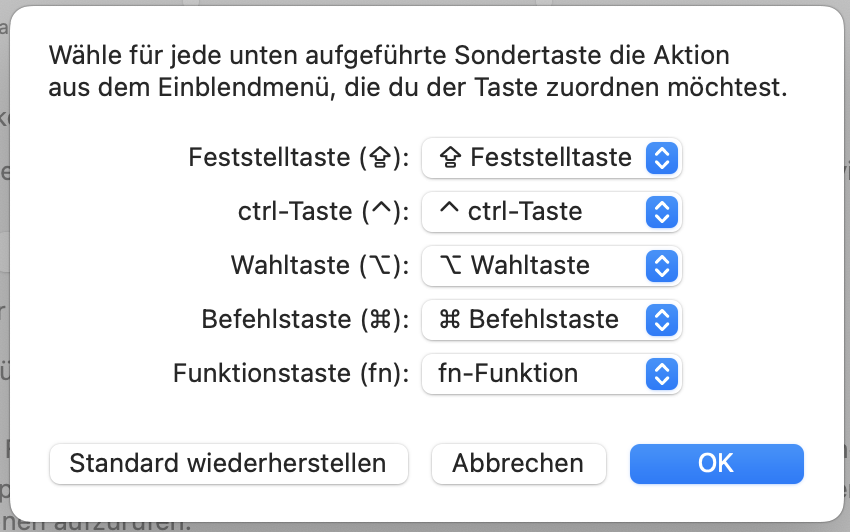Click the "Befehlstaste (⌘):" row label
The image size is (850, 532).
pos(306,319)
